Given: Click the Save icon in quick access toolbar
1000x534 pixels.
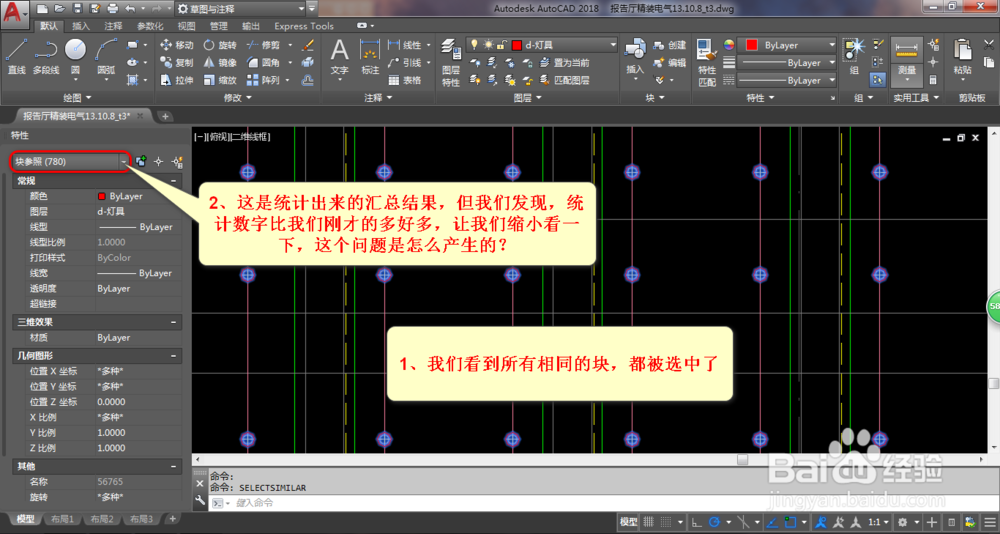Looking at the screenshot, I should tap(77, 9).
